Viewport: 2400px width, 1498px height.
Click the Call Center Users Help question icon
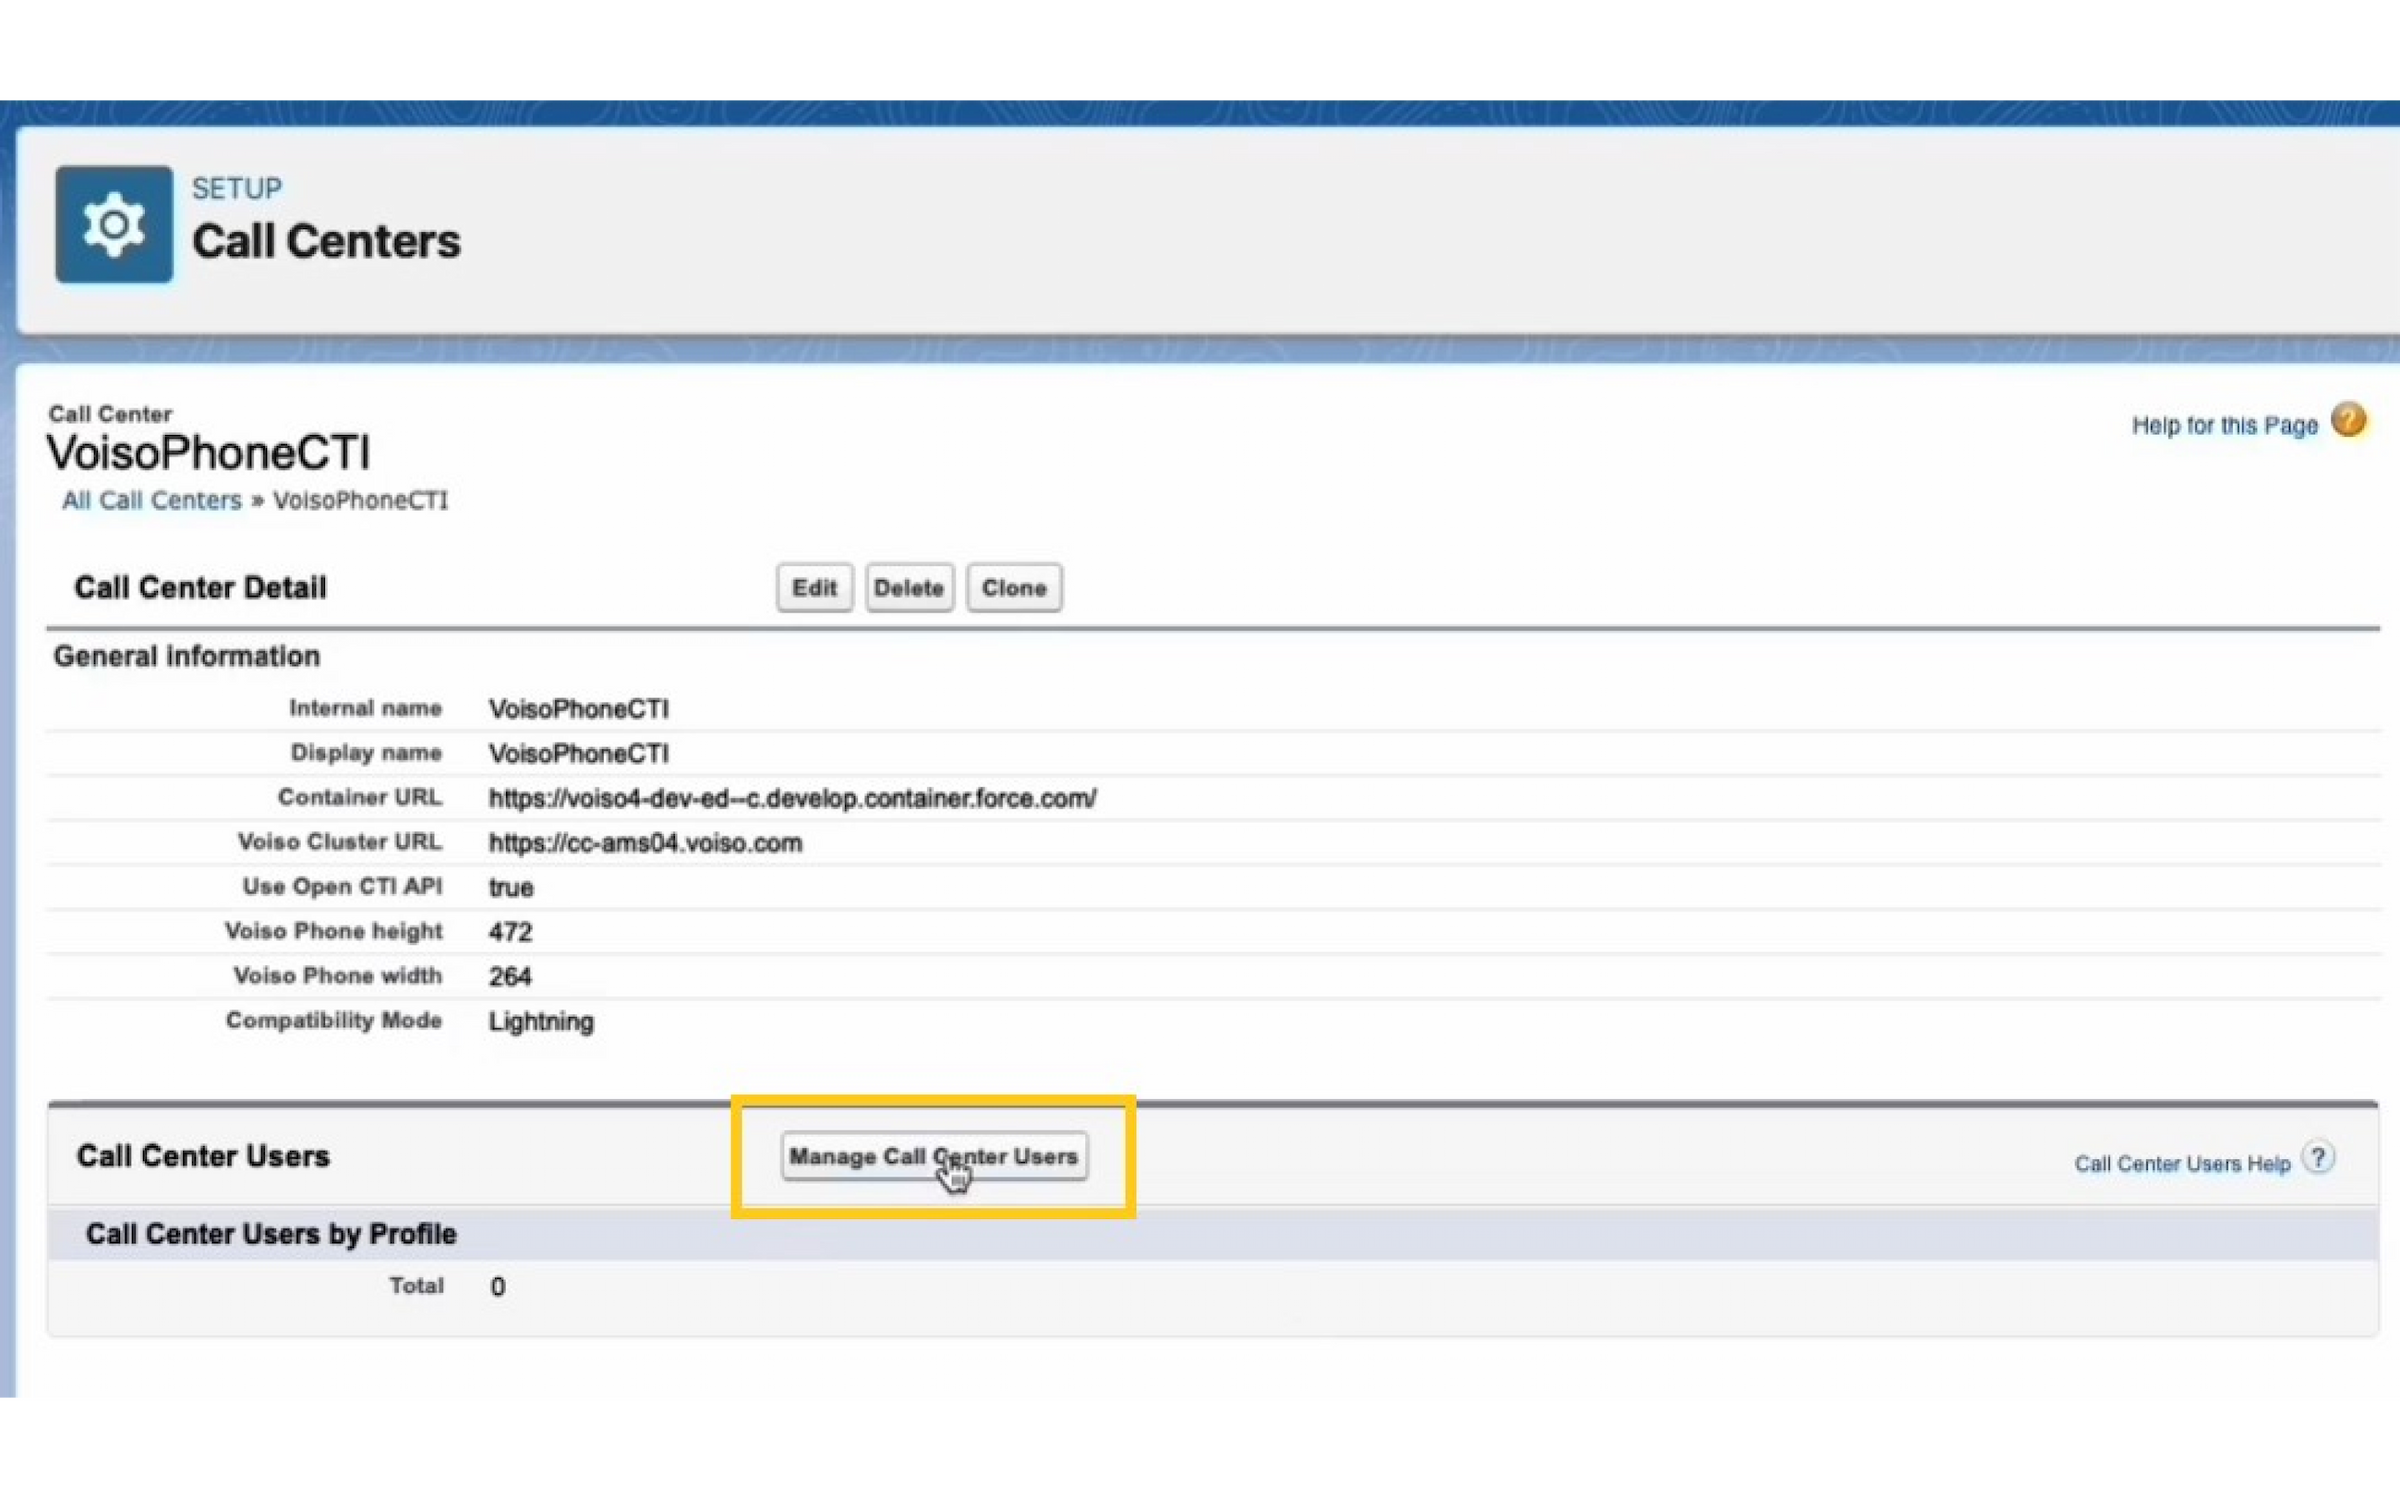pos(2318,1158)
